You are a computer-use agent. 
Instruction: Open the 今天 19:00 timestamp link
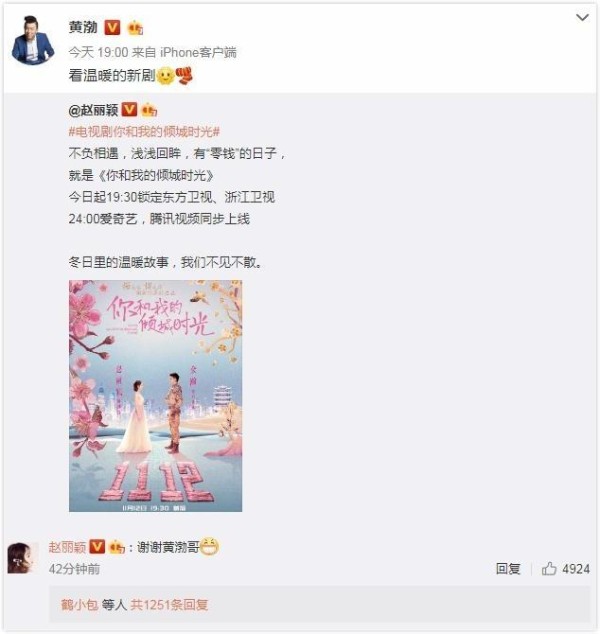point(98,52)
